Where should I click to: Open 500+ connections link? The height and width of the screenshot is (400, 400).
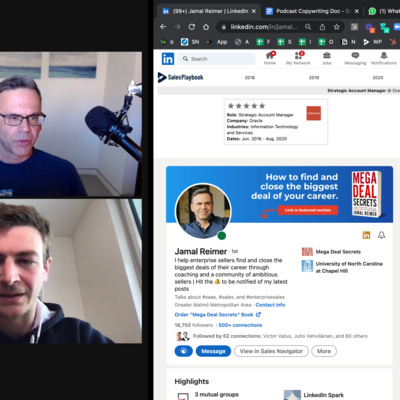tap(240, 325)
